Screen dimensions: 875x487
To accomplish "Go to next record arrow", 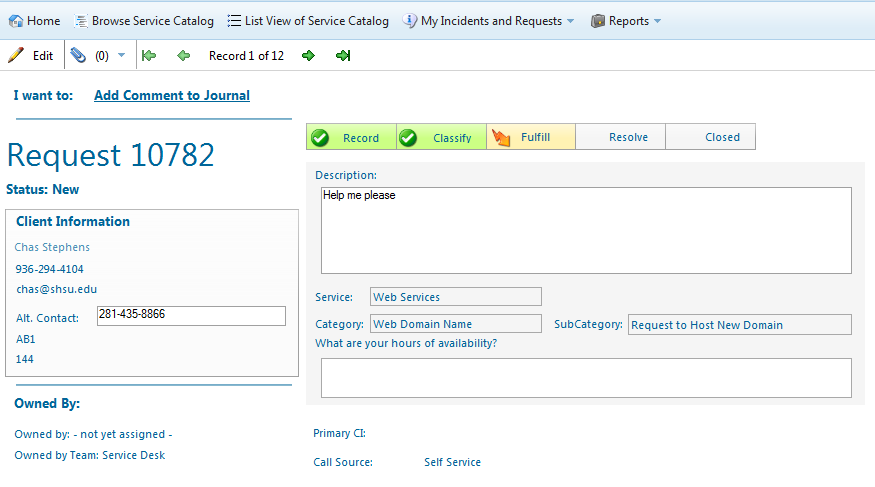I will (308, 55).
